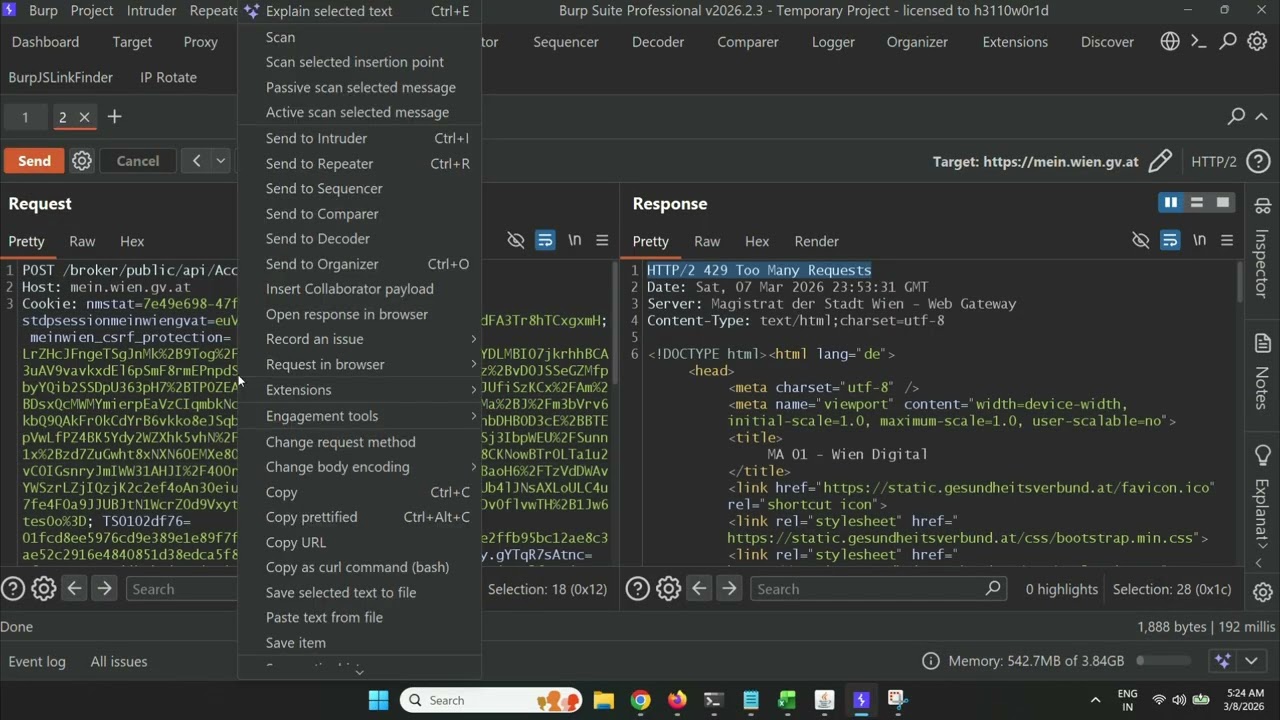Image resolution: width=1280 pixels, height=720 pixels.
Task: Go to next response search match
Action: click(729, 589)
